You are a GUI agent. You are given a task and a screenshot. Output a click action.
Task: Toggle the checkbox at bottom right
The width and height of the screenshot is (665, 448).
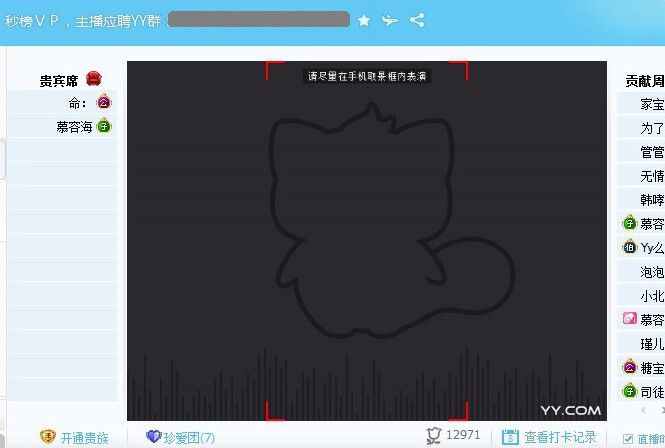click(x=628, y=439)
